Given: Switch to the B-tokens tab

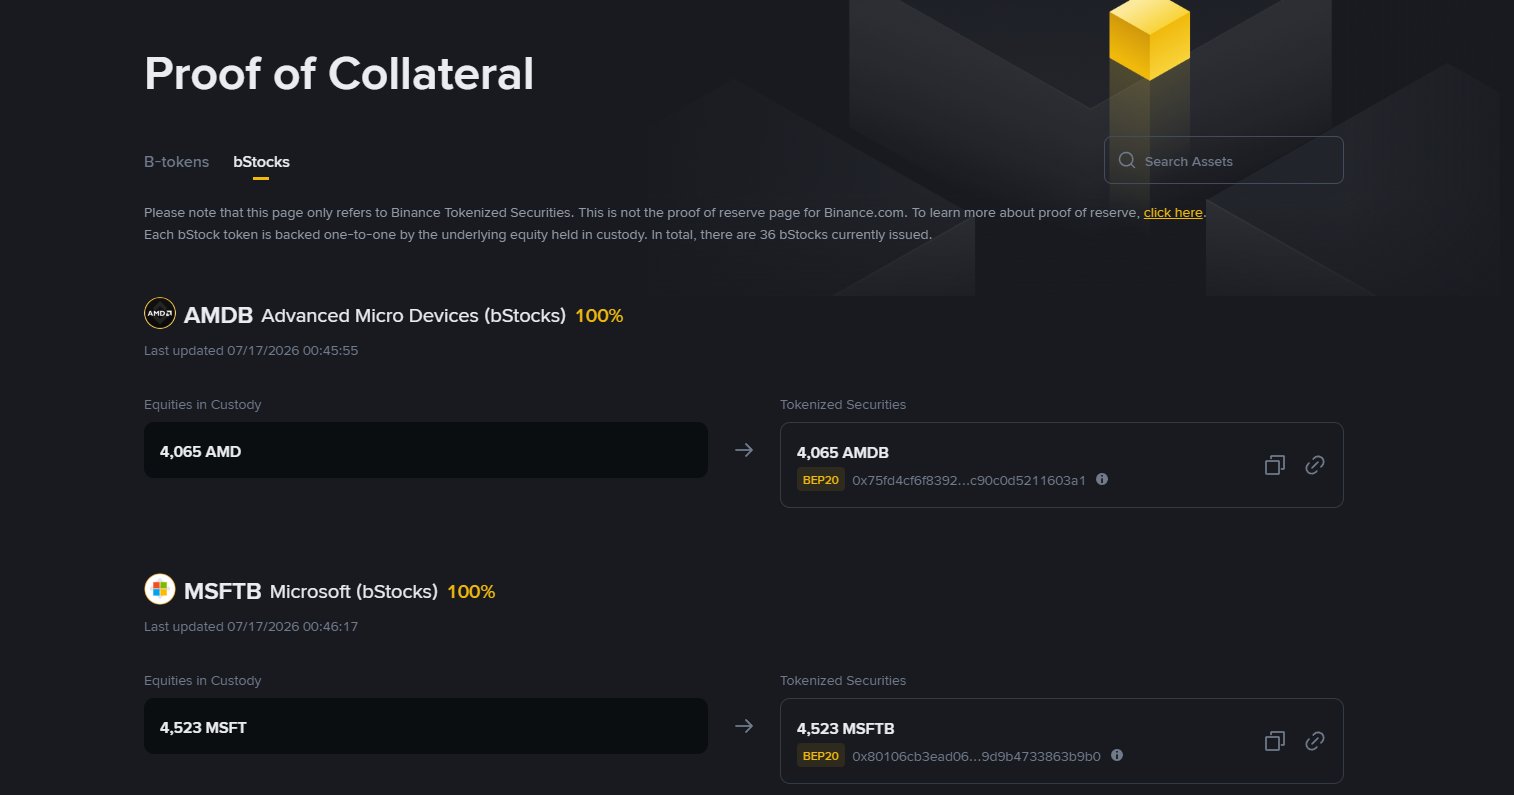Looking at the screenshot, I should 176,161.
